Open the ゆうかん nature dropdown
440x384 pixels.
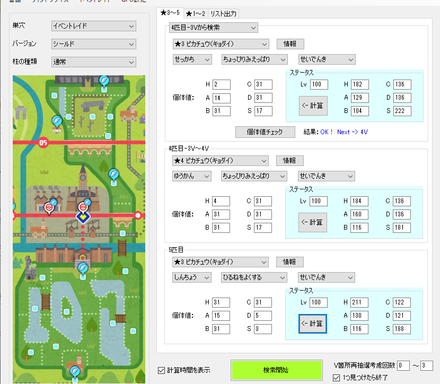click(x=192, y=176)
